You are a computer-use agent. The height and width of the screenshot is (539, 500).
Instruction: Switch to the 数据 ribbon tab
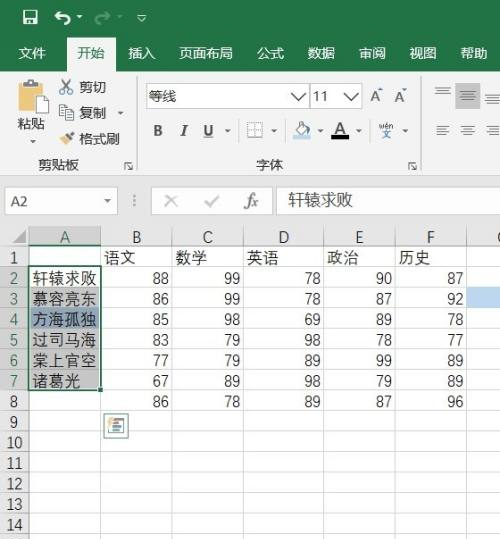tap(321, 53)
